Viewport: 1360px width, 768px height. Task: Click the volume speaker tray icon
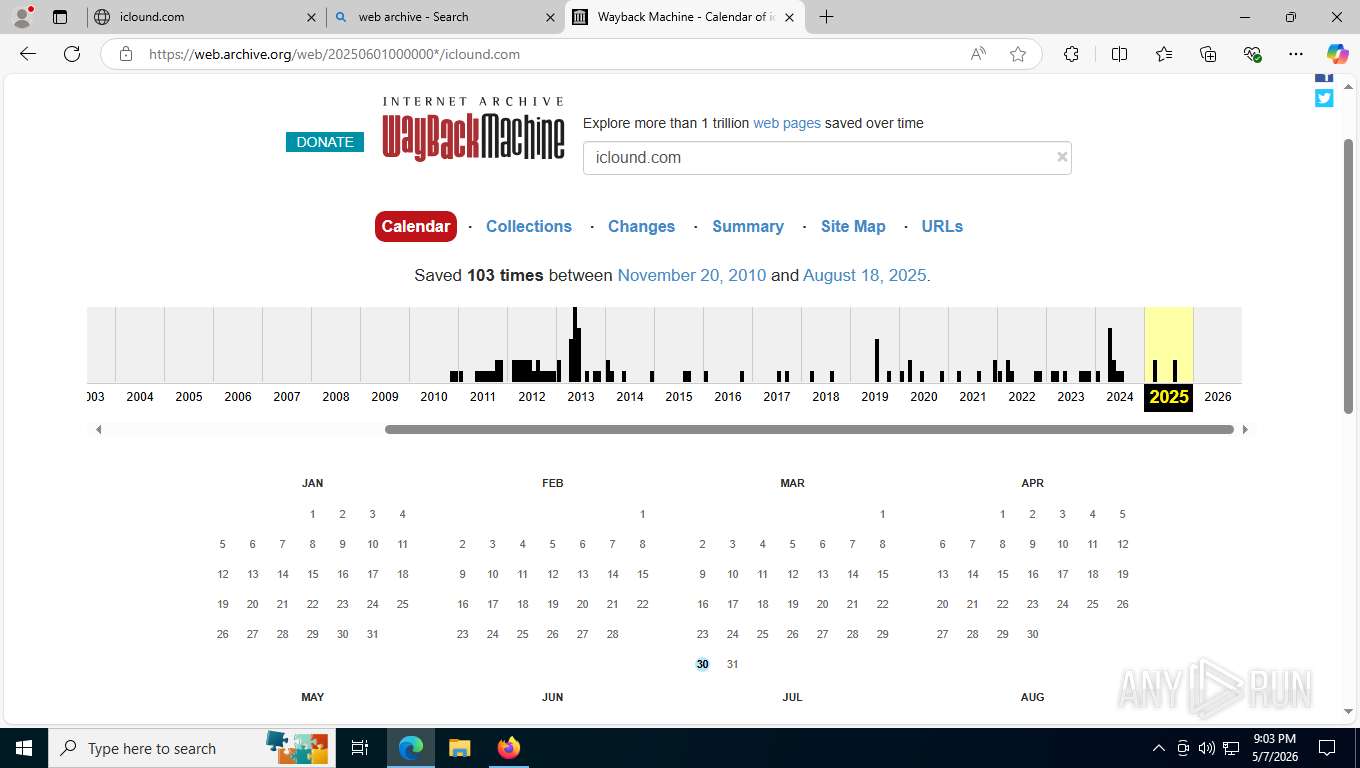pyautogui.click(x=1206, y=748)
